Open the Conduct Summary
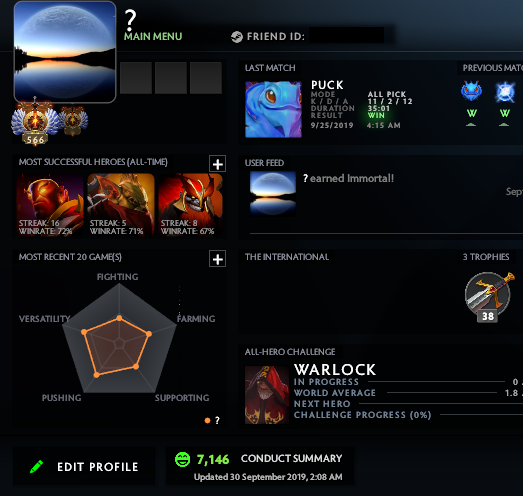This screenshot has height=496, width=523. click(x=292, y=458)
